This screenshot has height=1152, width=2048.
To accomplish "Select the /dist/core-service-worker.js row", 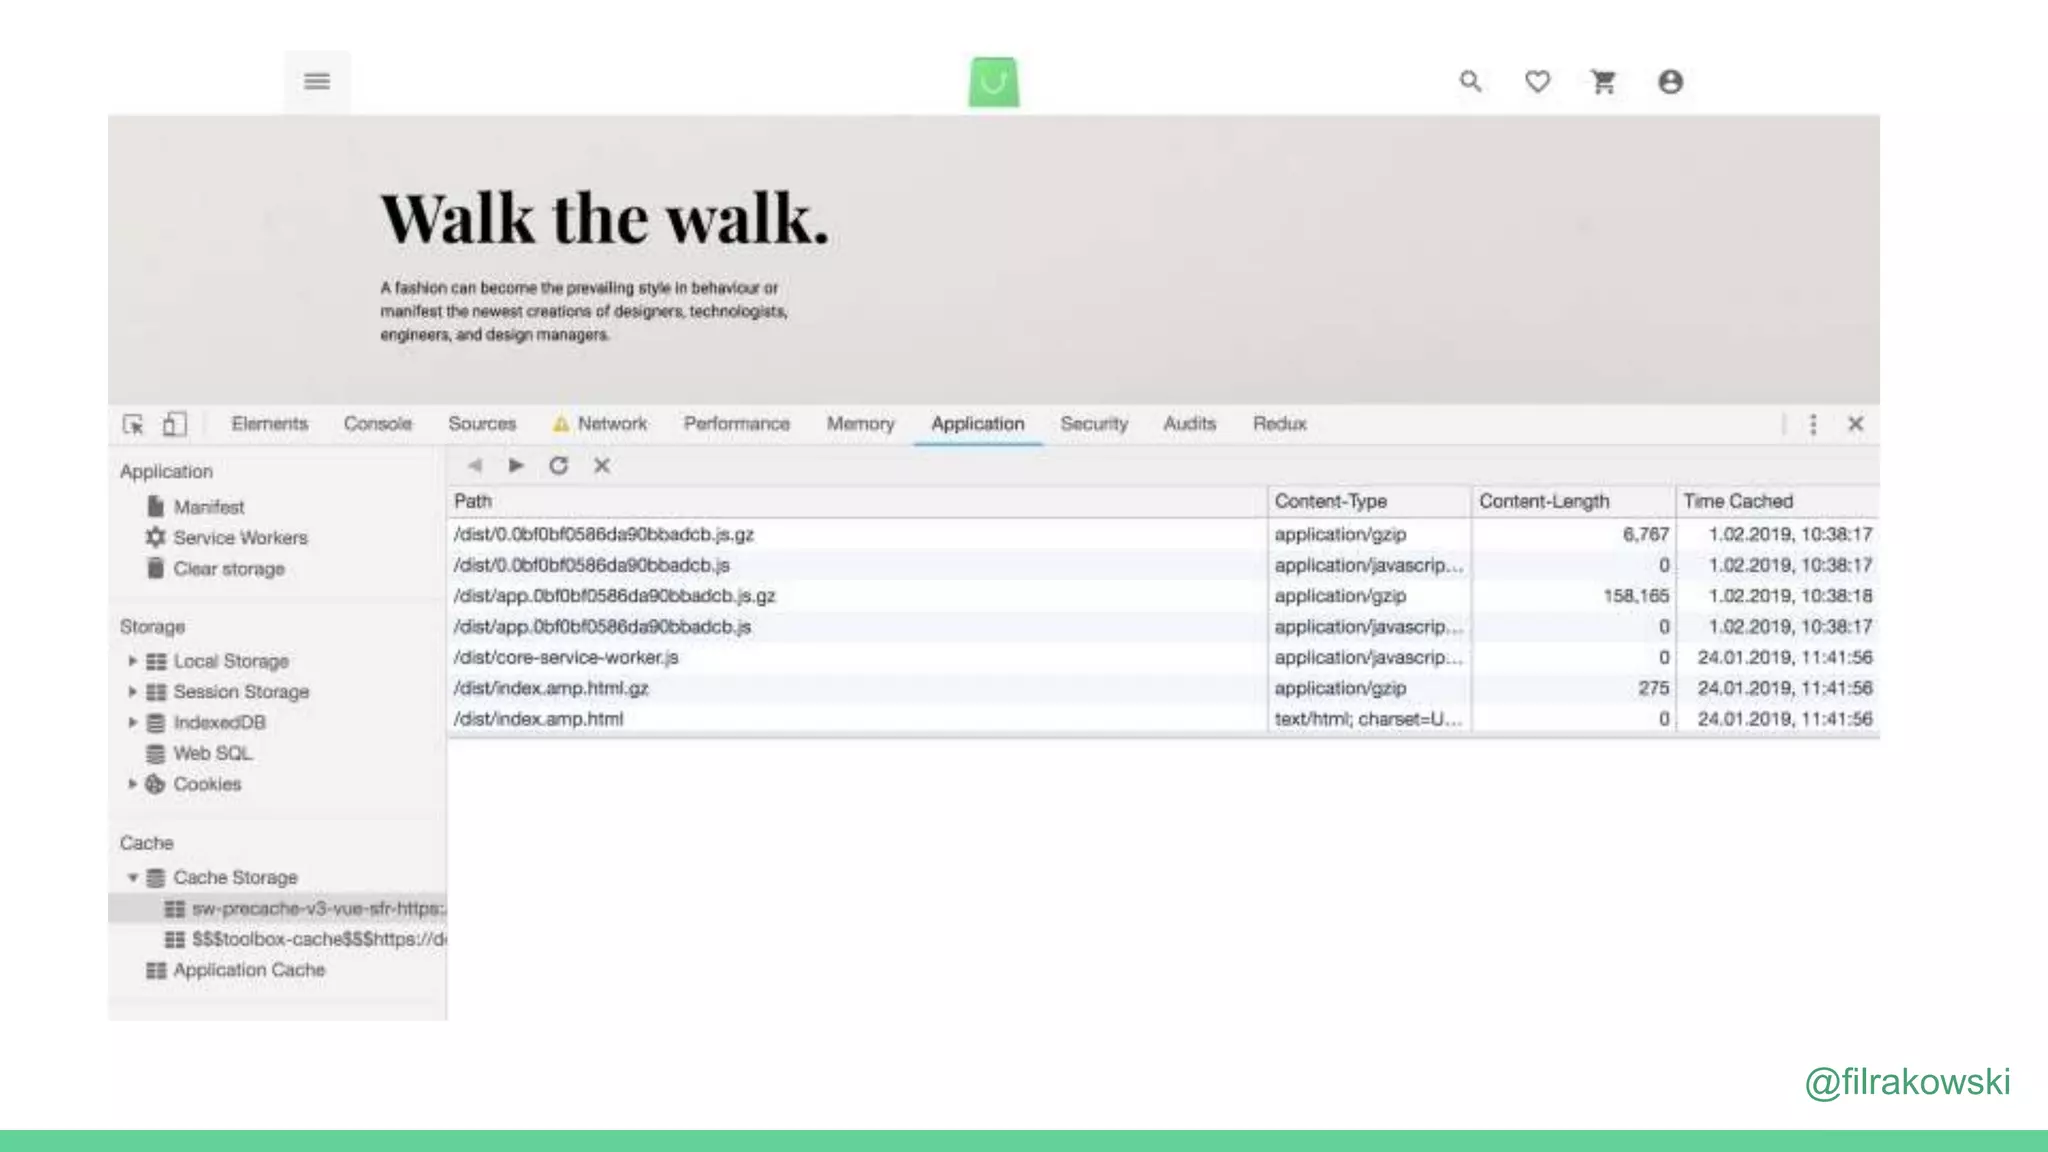I will tap(566, 658).
